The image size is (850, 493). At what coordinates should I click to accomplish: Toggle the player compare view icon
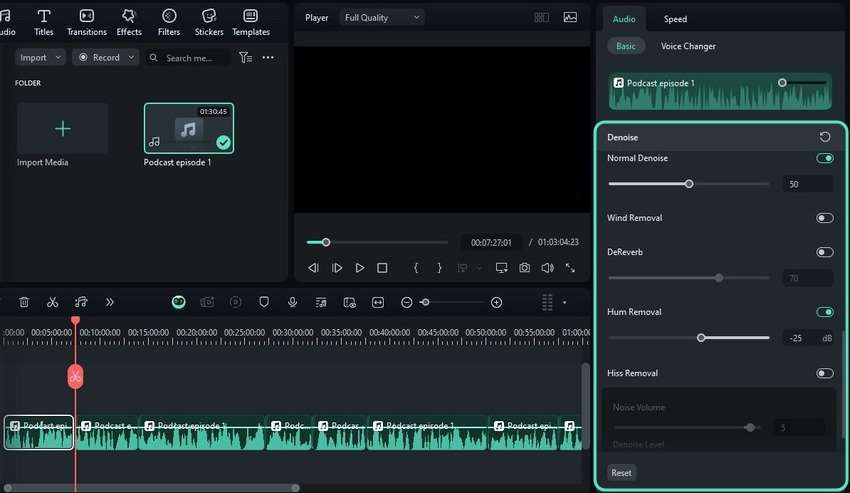pos(541,17)
